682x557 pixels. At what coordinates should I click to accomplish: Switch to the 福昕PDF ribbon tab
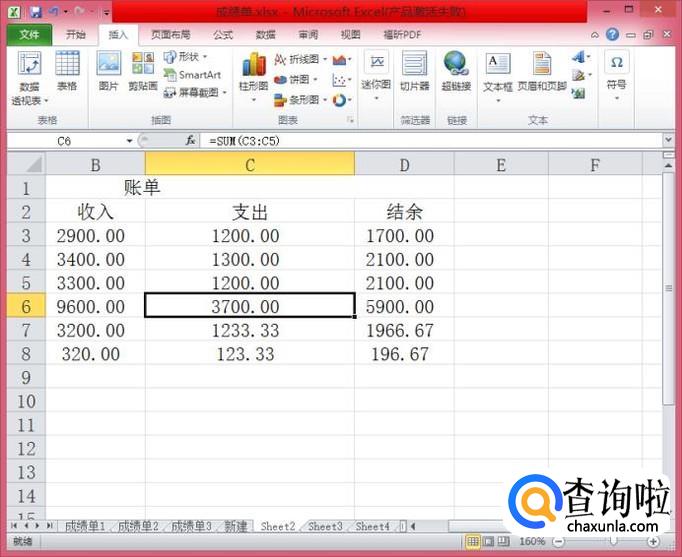pyautogui.click(x=402, y=35)
